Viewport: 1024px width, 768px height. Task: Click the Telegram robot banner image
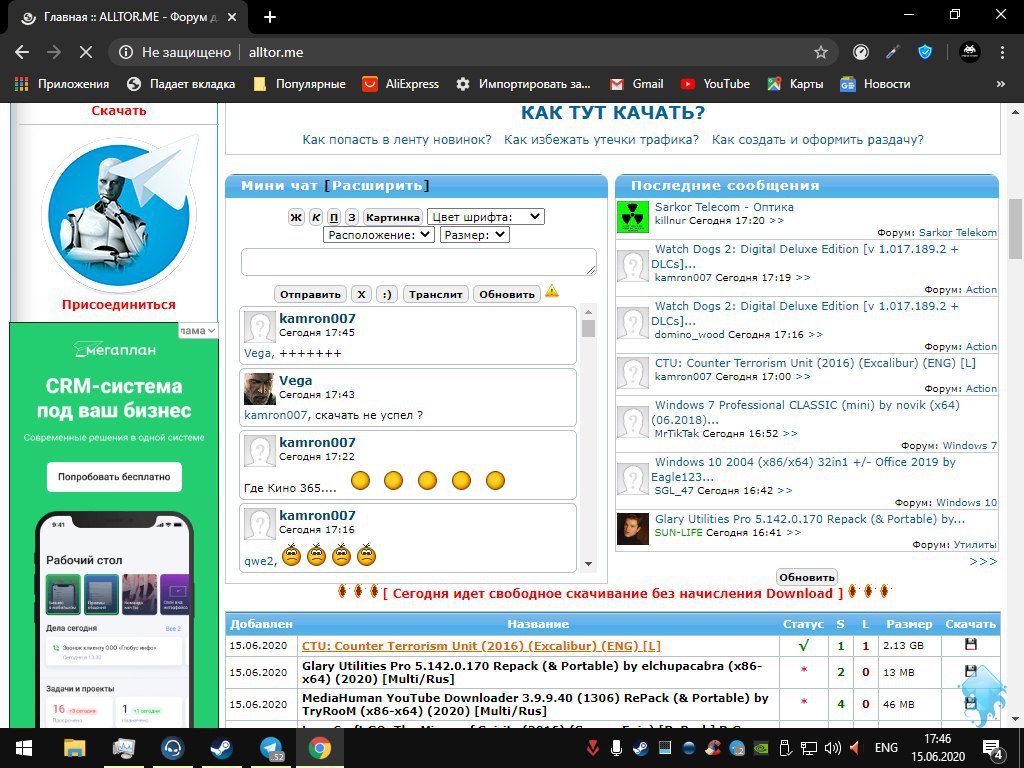point(119,212)
